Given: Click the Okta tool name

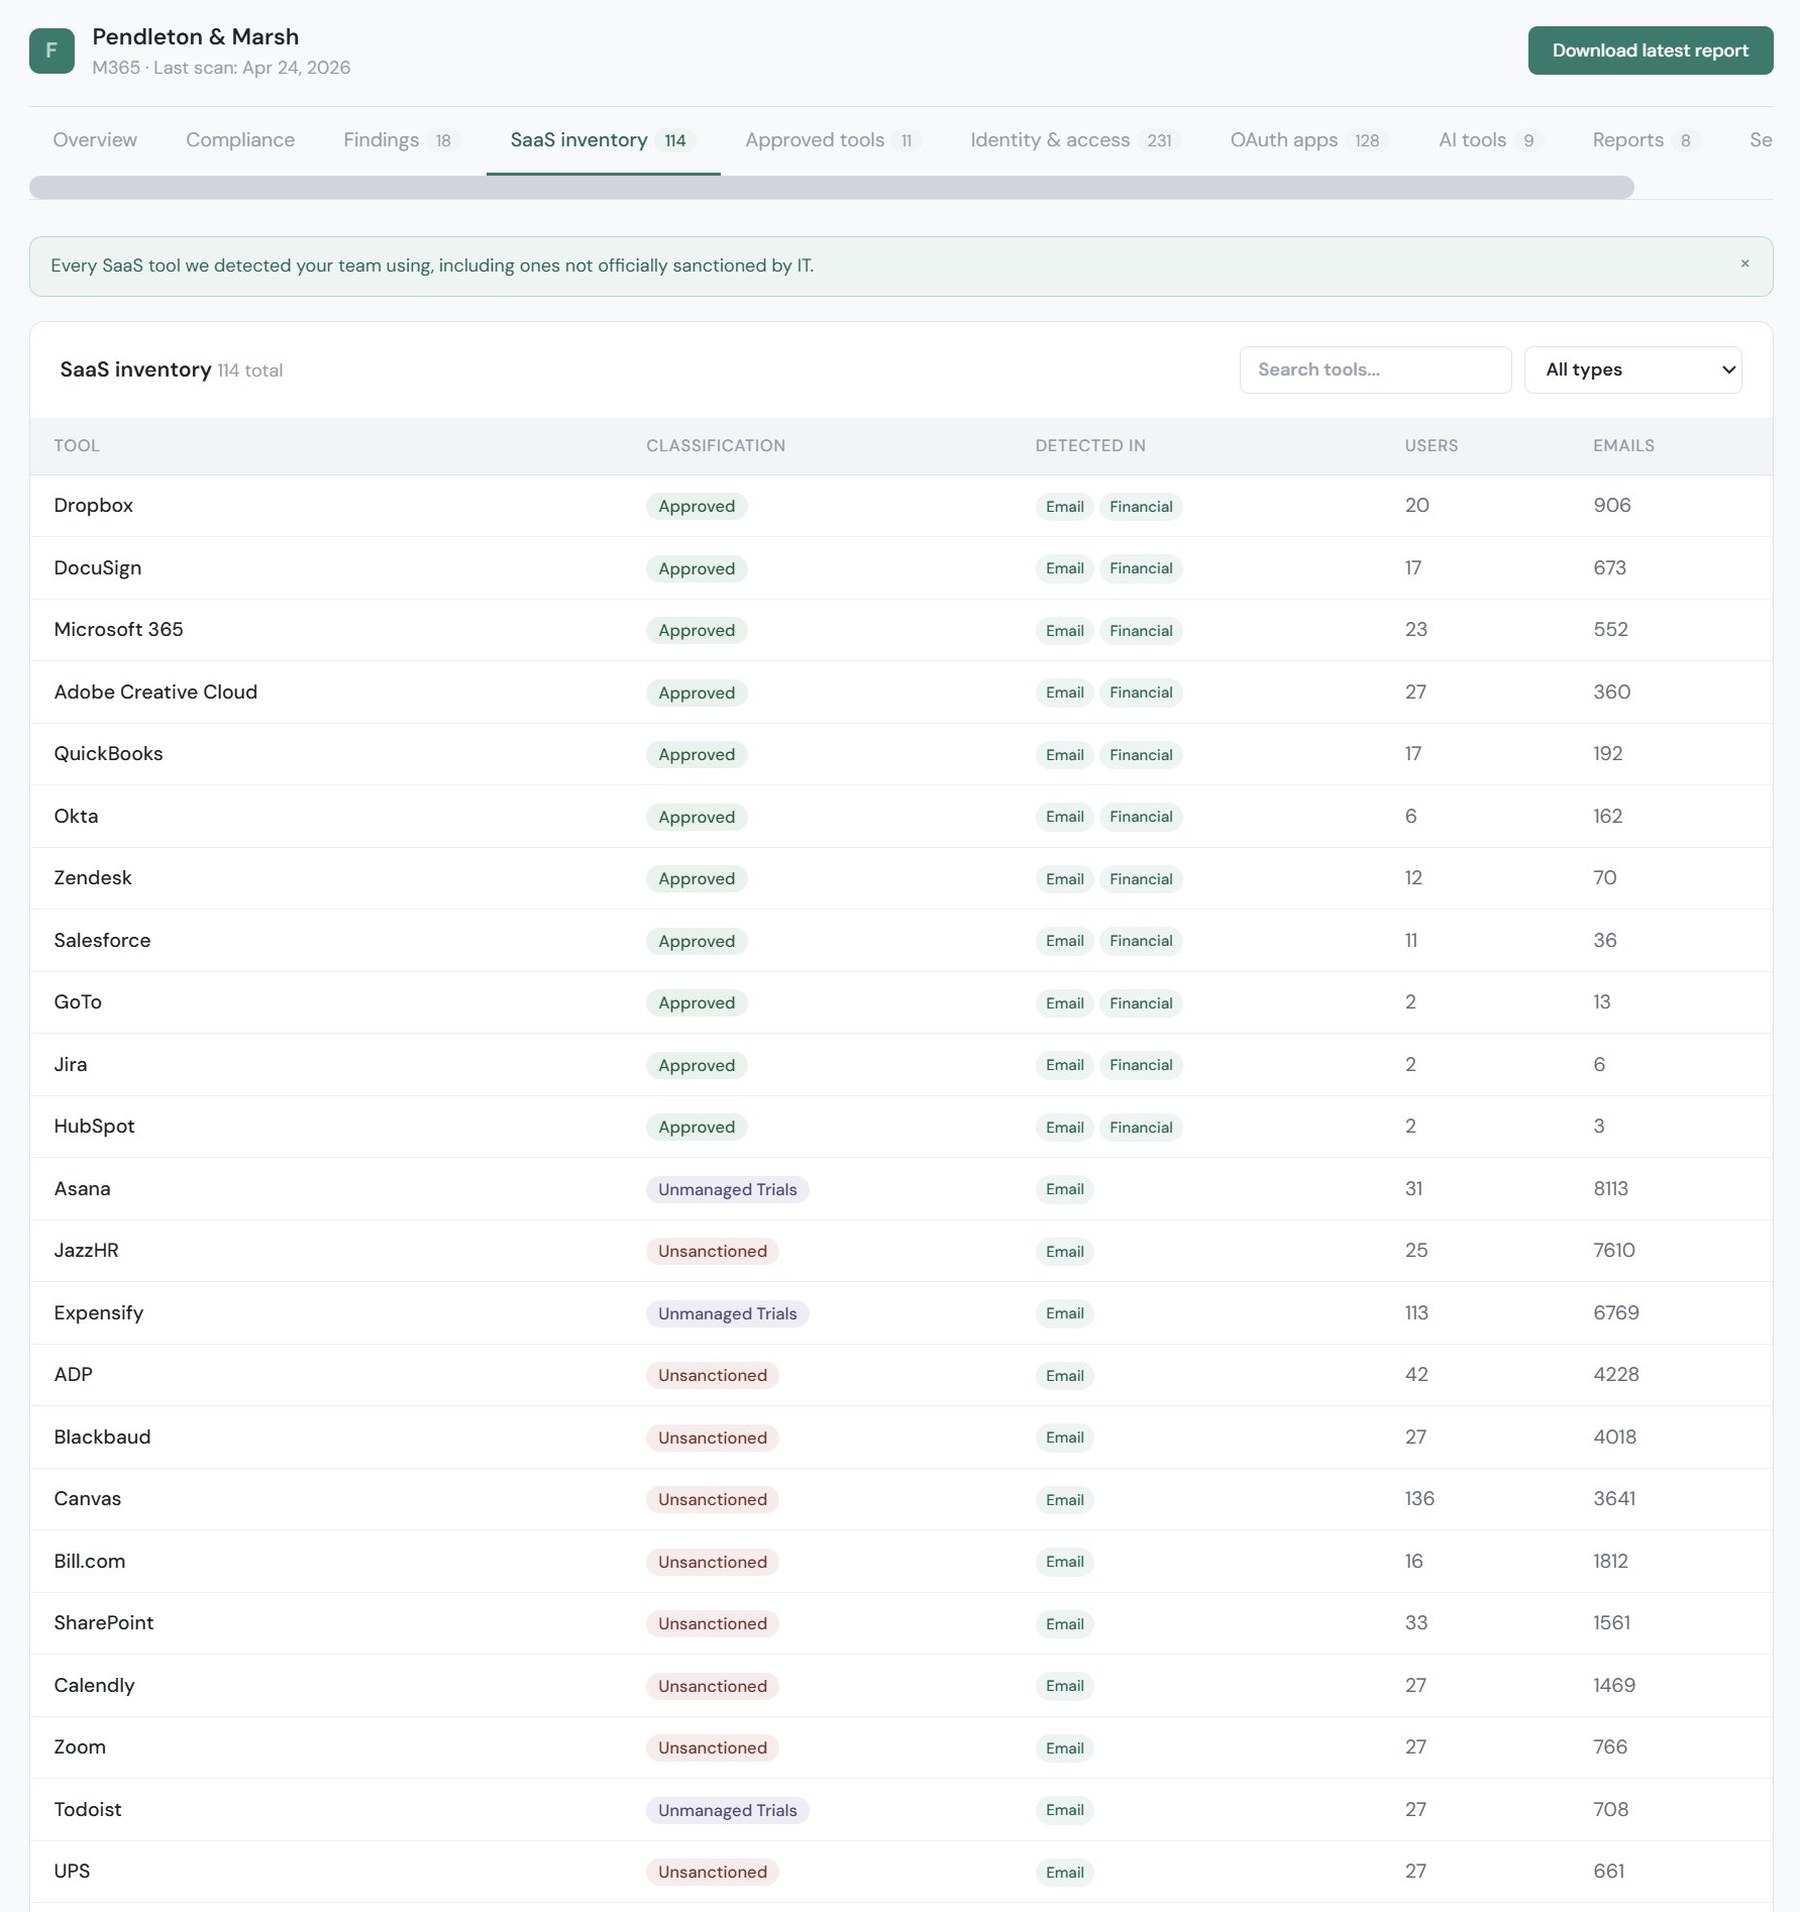Looking at the screenshot, I should point(76,816).
